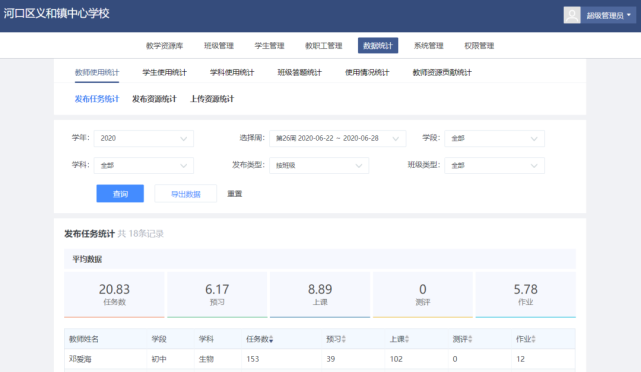
Task: Switch to 教师使用统计 tab
Action: pos(97,73)
